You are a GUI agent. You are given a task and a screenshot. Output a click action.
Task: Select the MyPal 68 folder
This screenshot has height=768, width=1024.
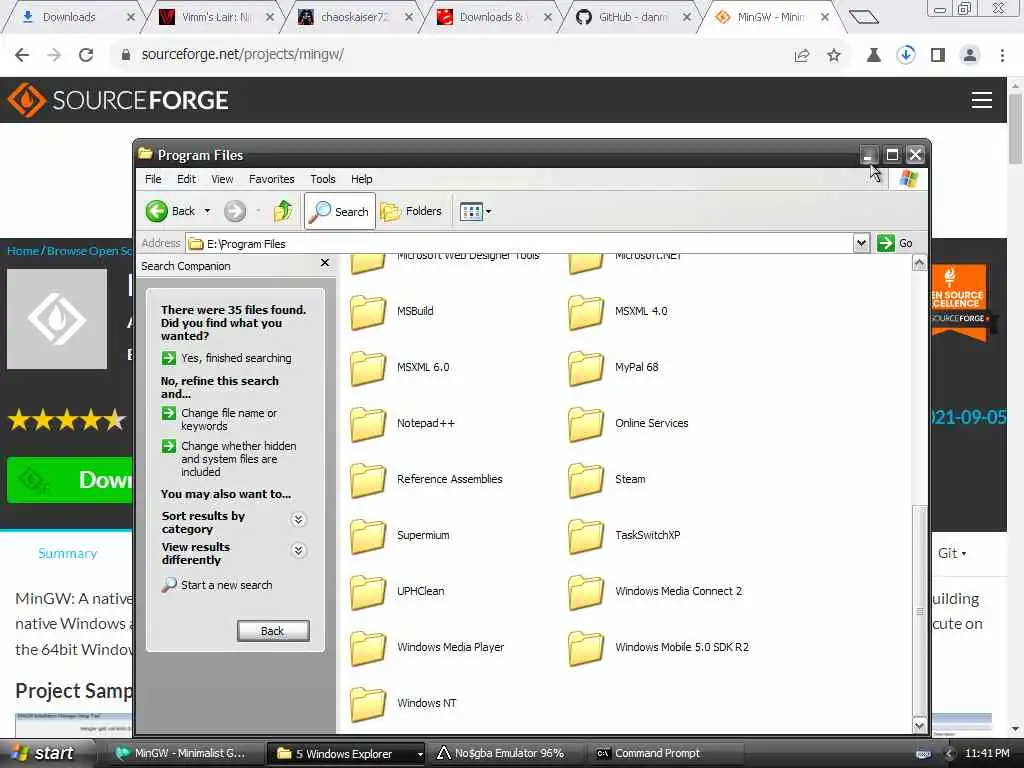click(613, 367)
